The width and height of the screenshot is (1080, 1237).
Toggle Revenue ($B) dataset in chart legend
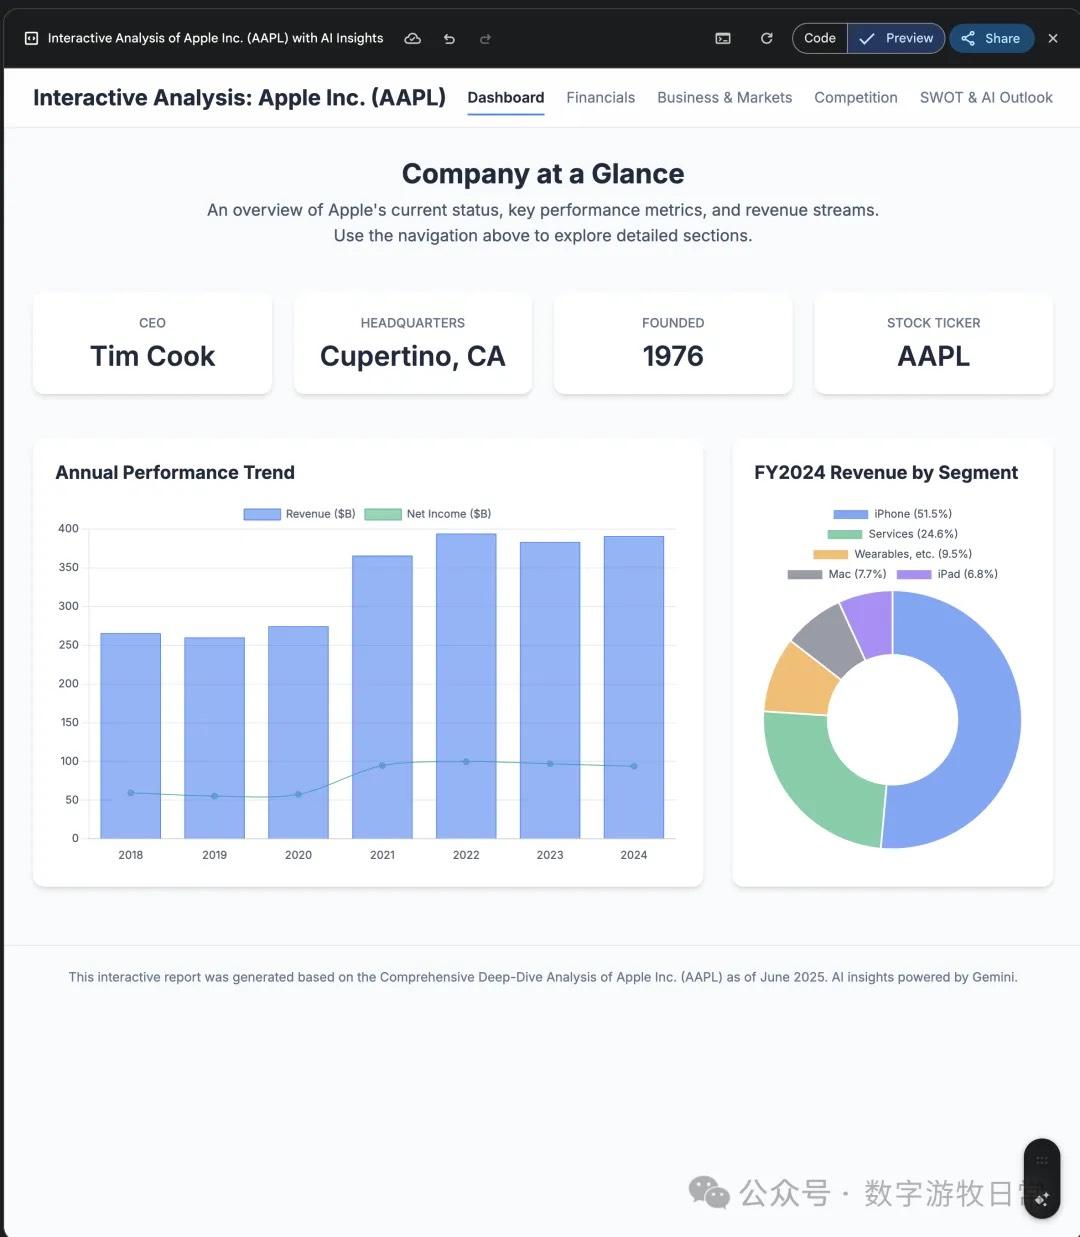click(300, 514)
